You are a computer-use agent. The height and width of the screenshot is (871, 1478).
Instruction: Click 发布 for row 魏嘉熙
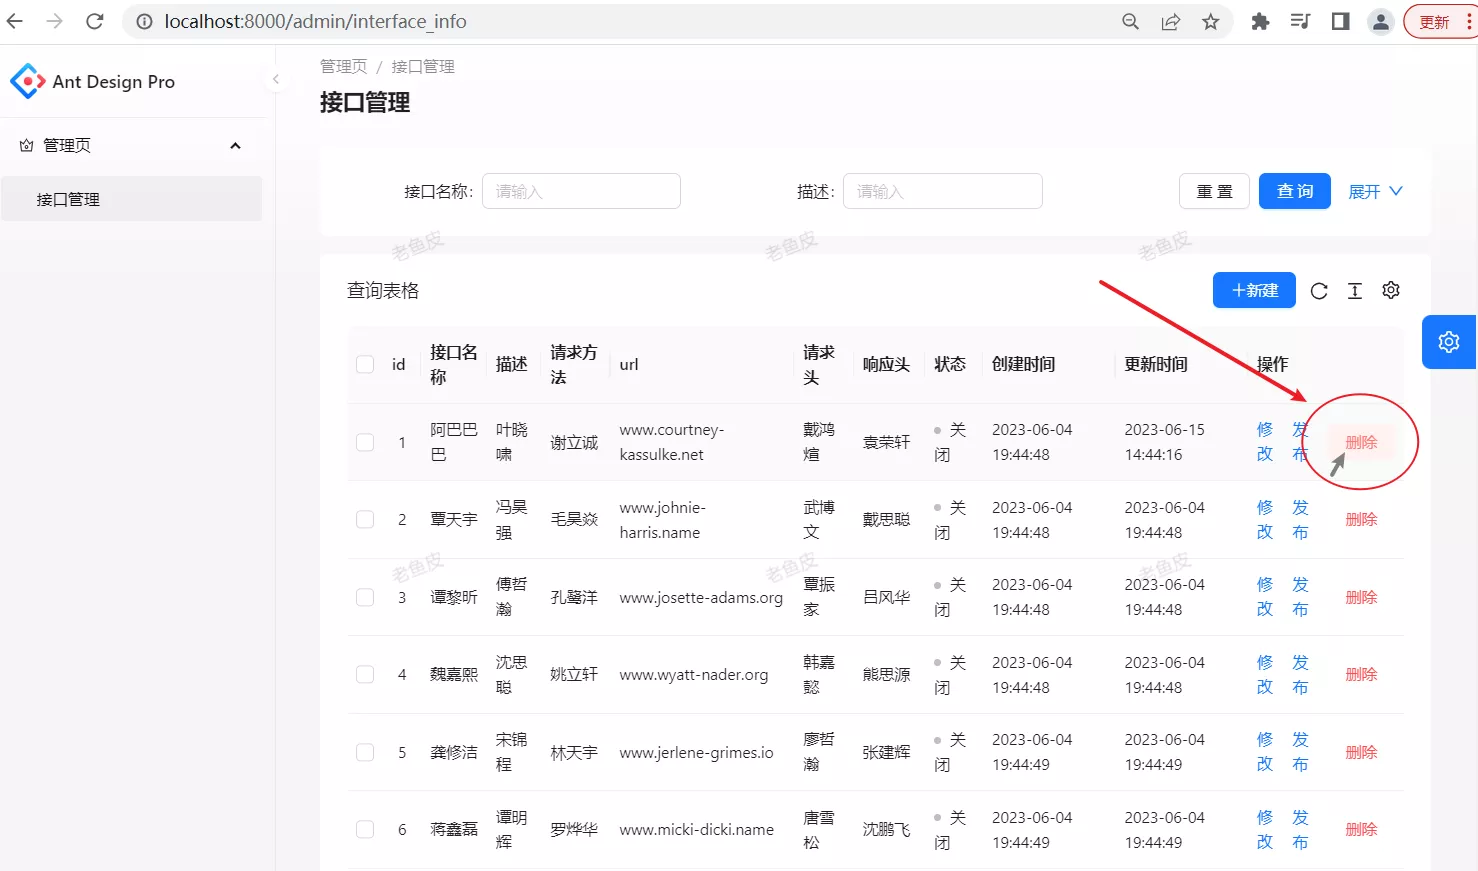click(x=1300, y=674)
